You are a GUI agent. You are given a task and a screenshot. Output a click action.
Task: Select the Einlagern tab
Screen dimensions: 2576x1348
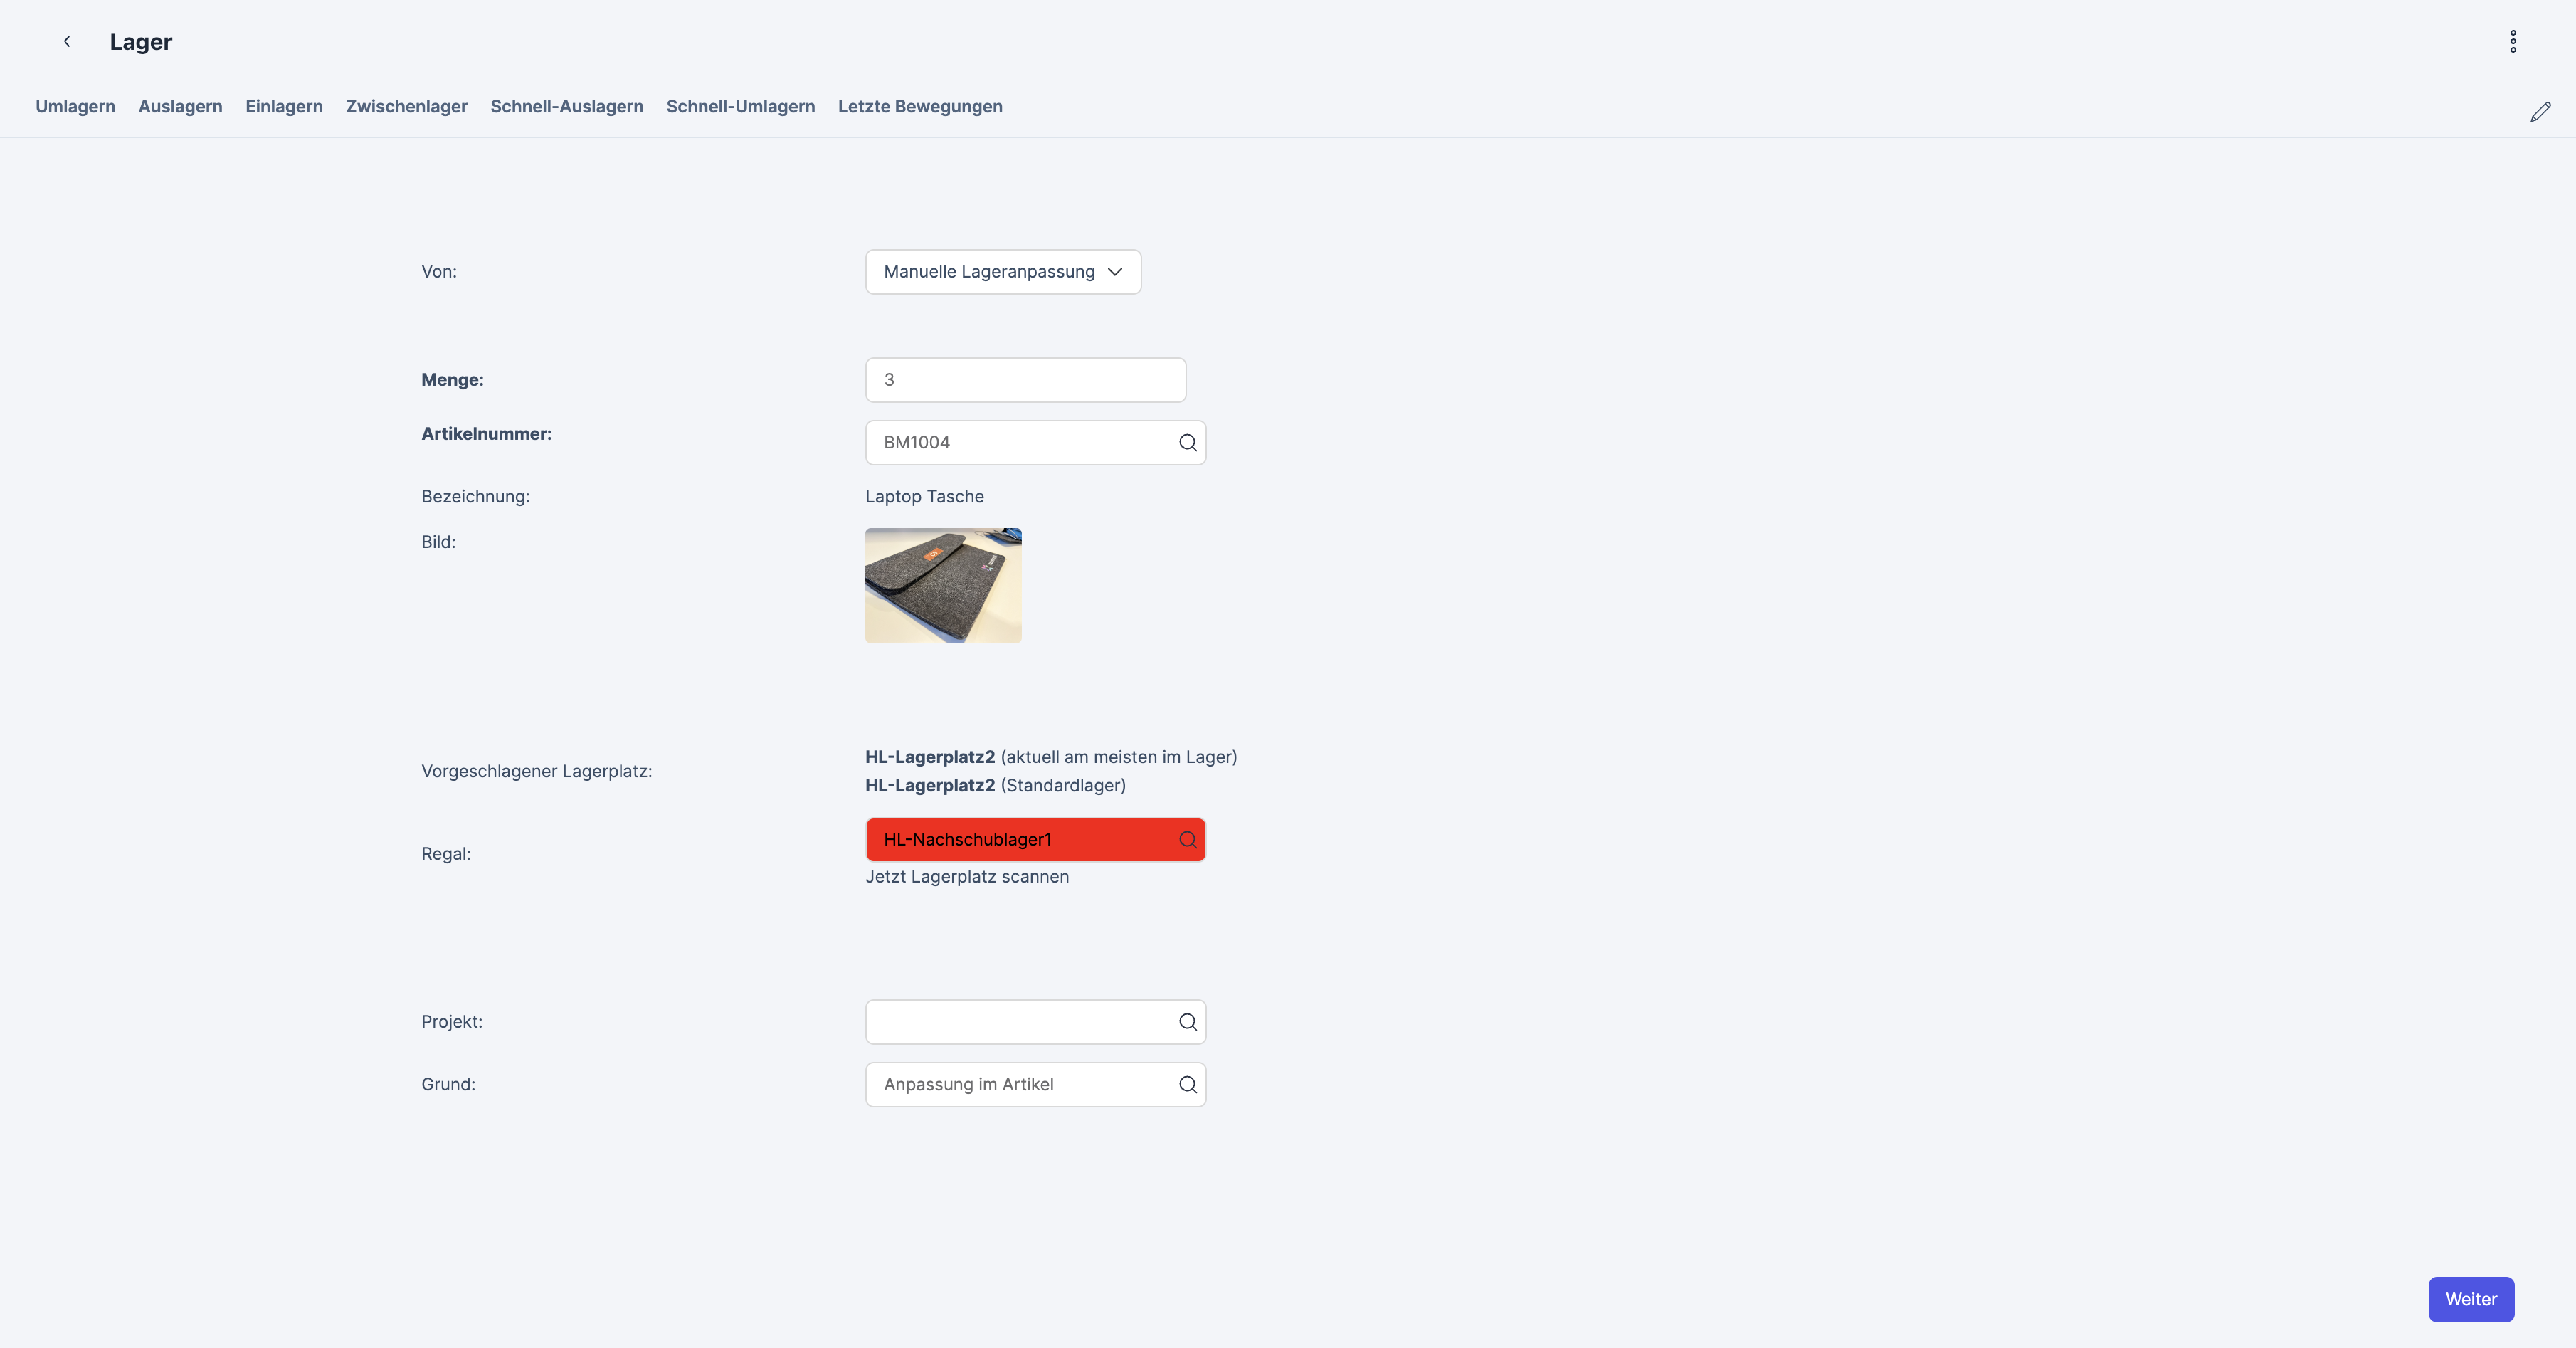(284, 107)
